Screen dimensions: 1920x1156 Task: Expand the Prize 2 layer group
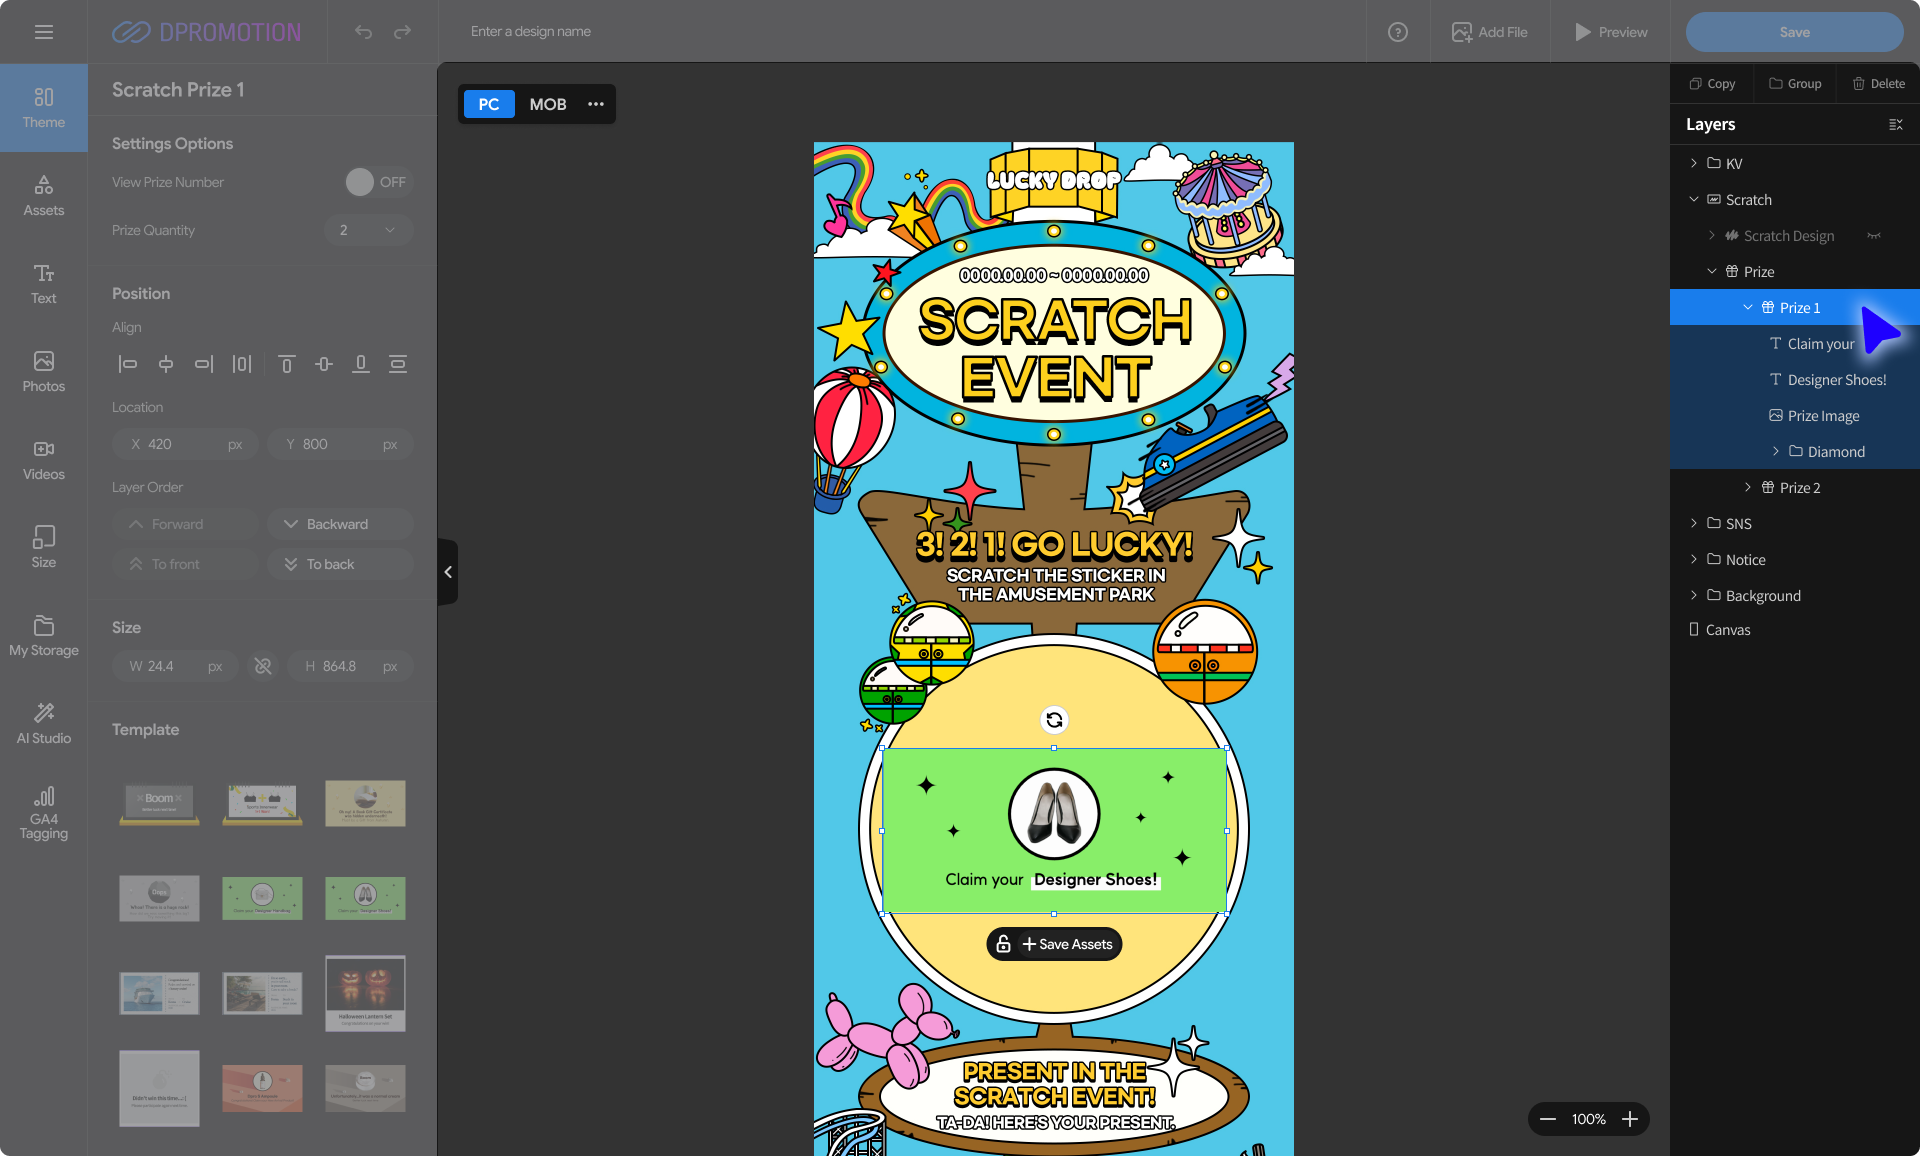click(1748, 487)
